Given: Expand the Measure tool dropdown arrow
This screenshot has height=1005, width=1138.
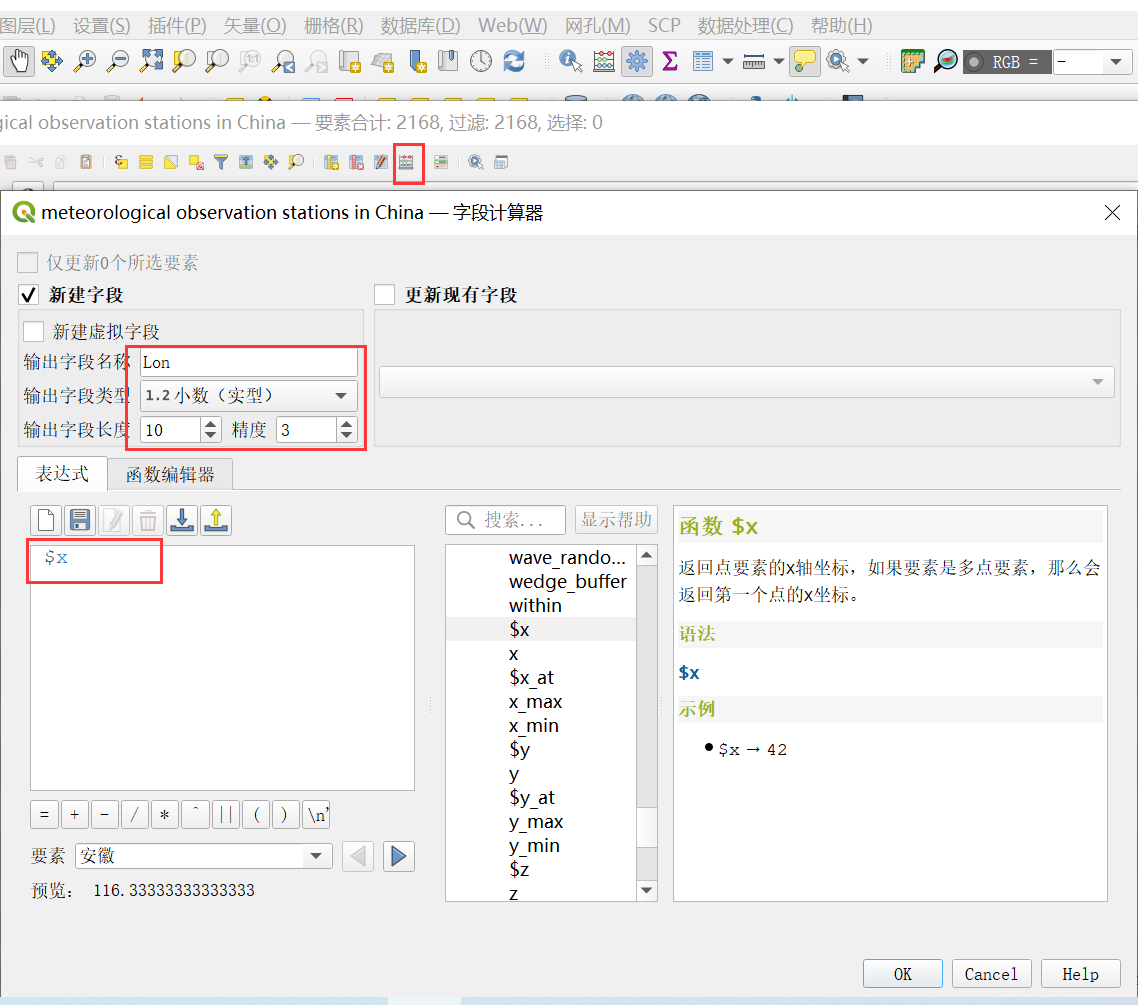Looking at the screenshot, I should [779, 62].
